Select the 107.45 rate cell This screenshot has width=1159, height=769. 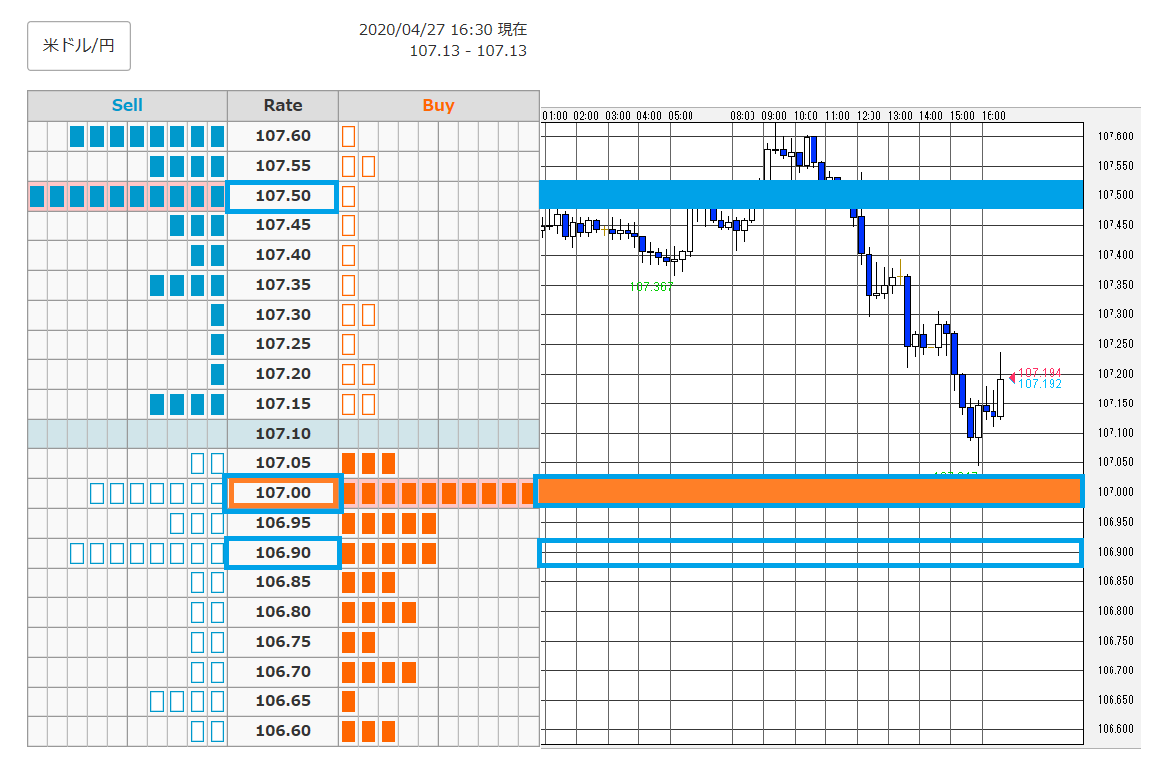coord(283,225)
